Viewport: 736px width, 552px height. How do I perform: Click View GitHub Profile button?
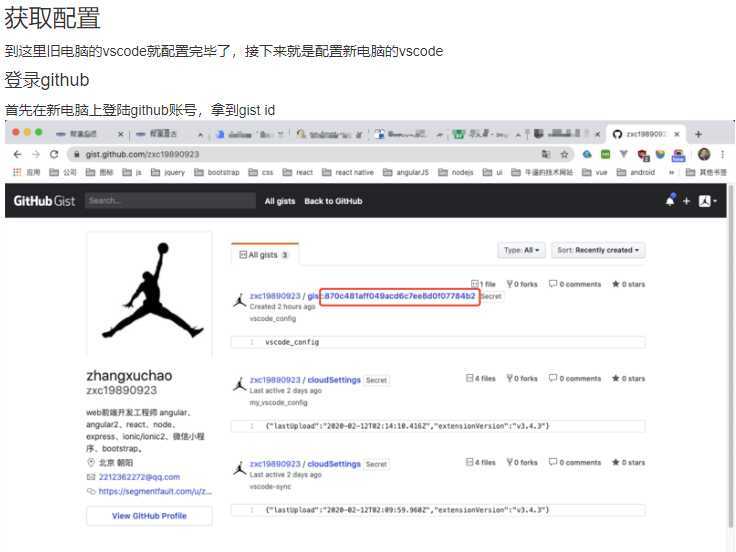(149, 516)
